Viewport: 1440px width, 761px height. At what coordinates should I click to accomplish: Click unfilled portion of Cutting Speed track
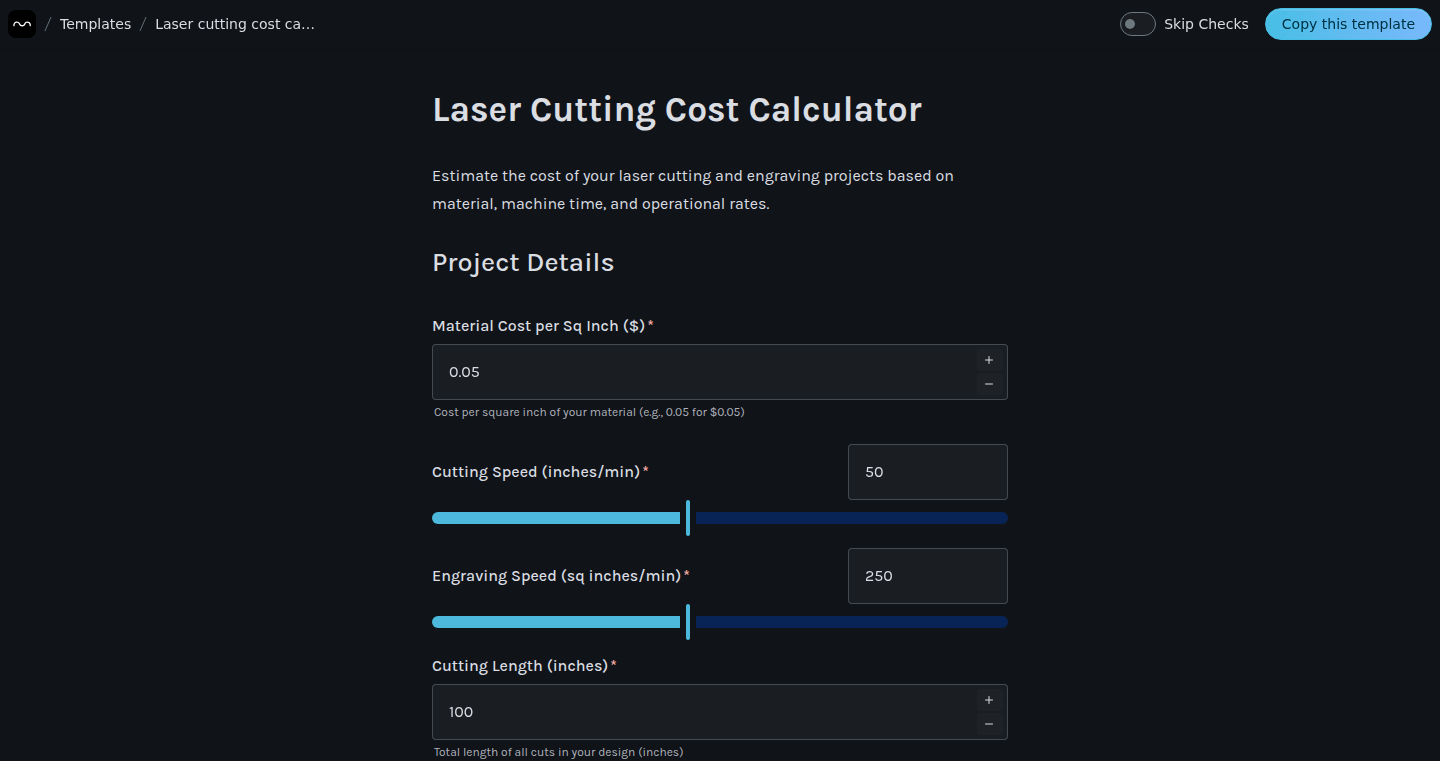tap(851, 518)
